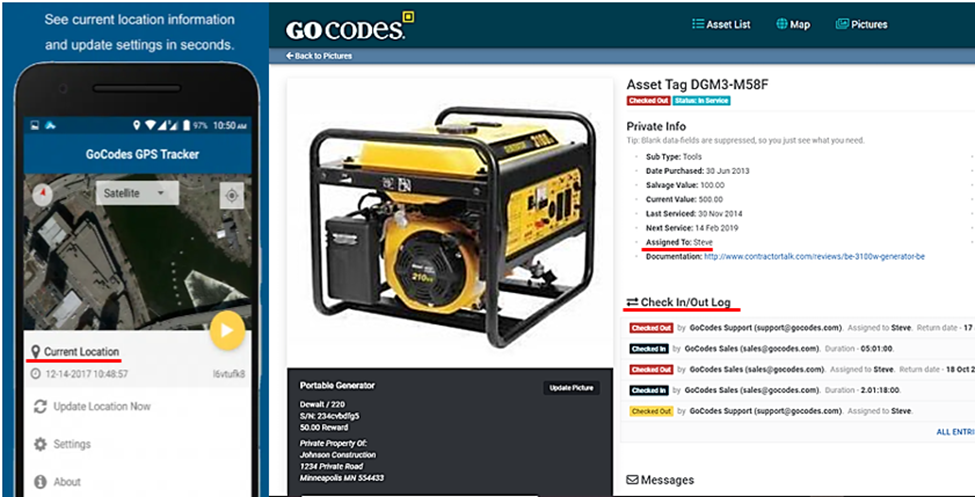Image resolution: width=975 pixels, height=497 pixels.
Task: Click the image icon next to Pictures
Action: coord(842,24)
